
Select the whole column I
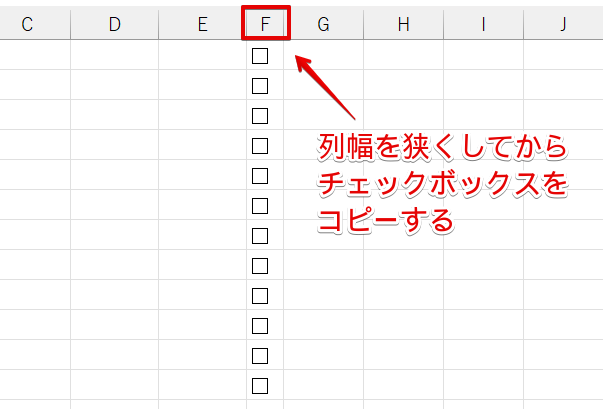click(483, 25)
